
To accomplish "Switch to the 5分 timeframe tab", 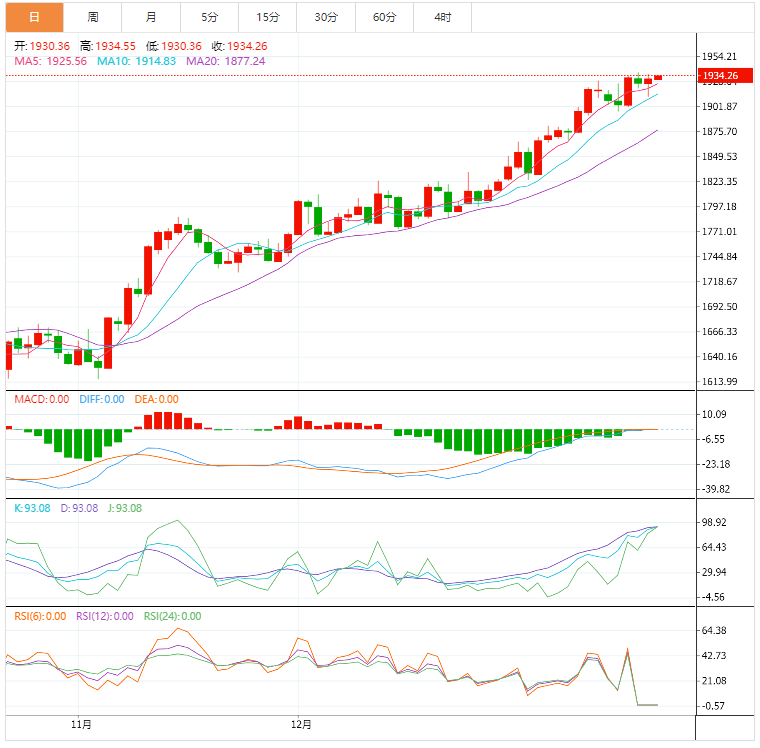I will (x=208, y=17).
